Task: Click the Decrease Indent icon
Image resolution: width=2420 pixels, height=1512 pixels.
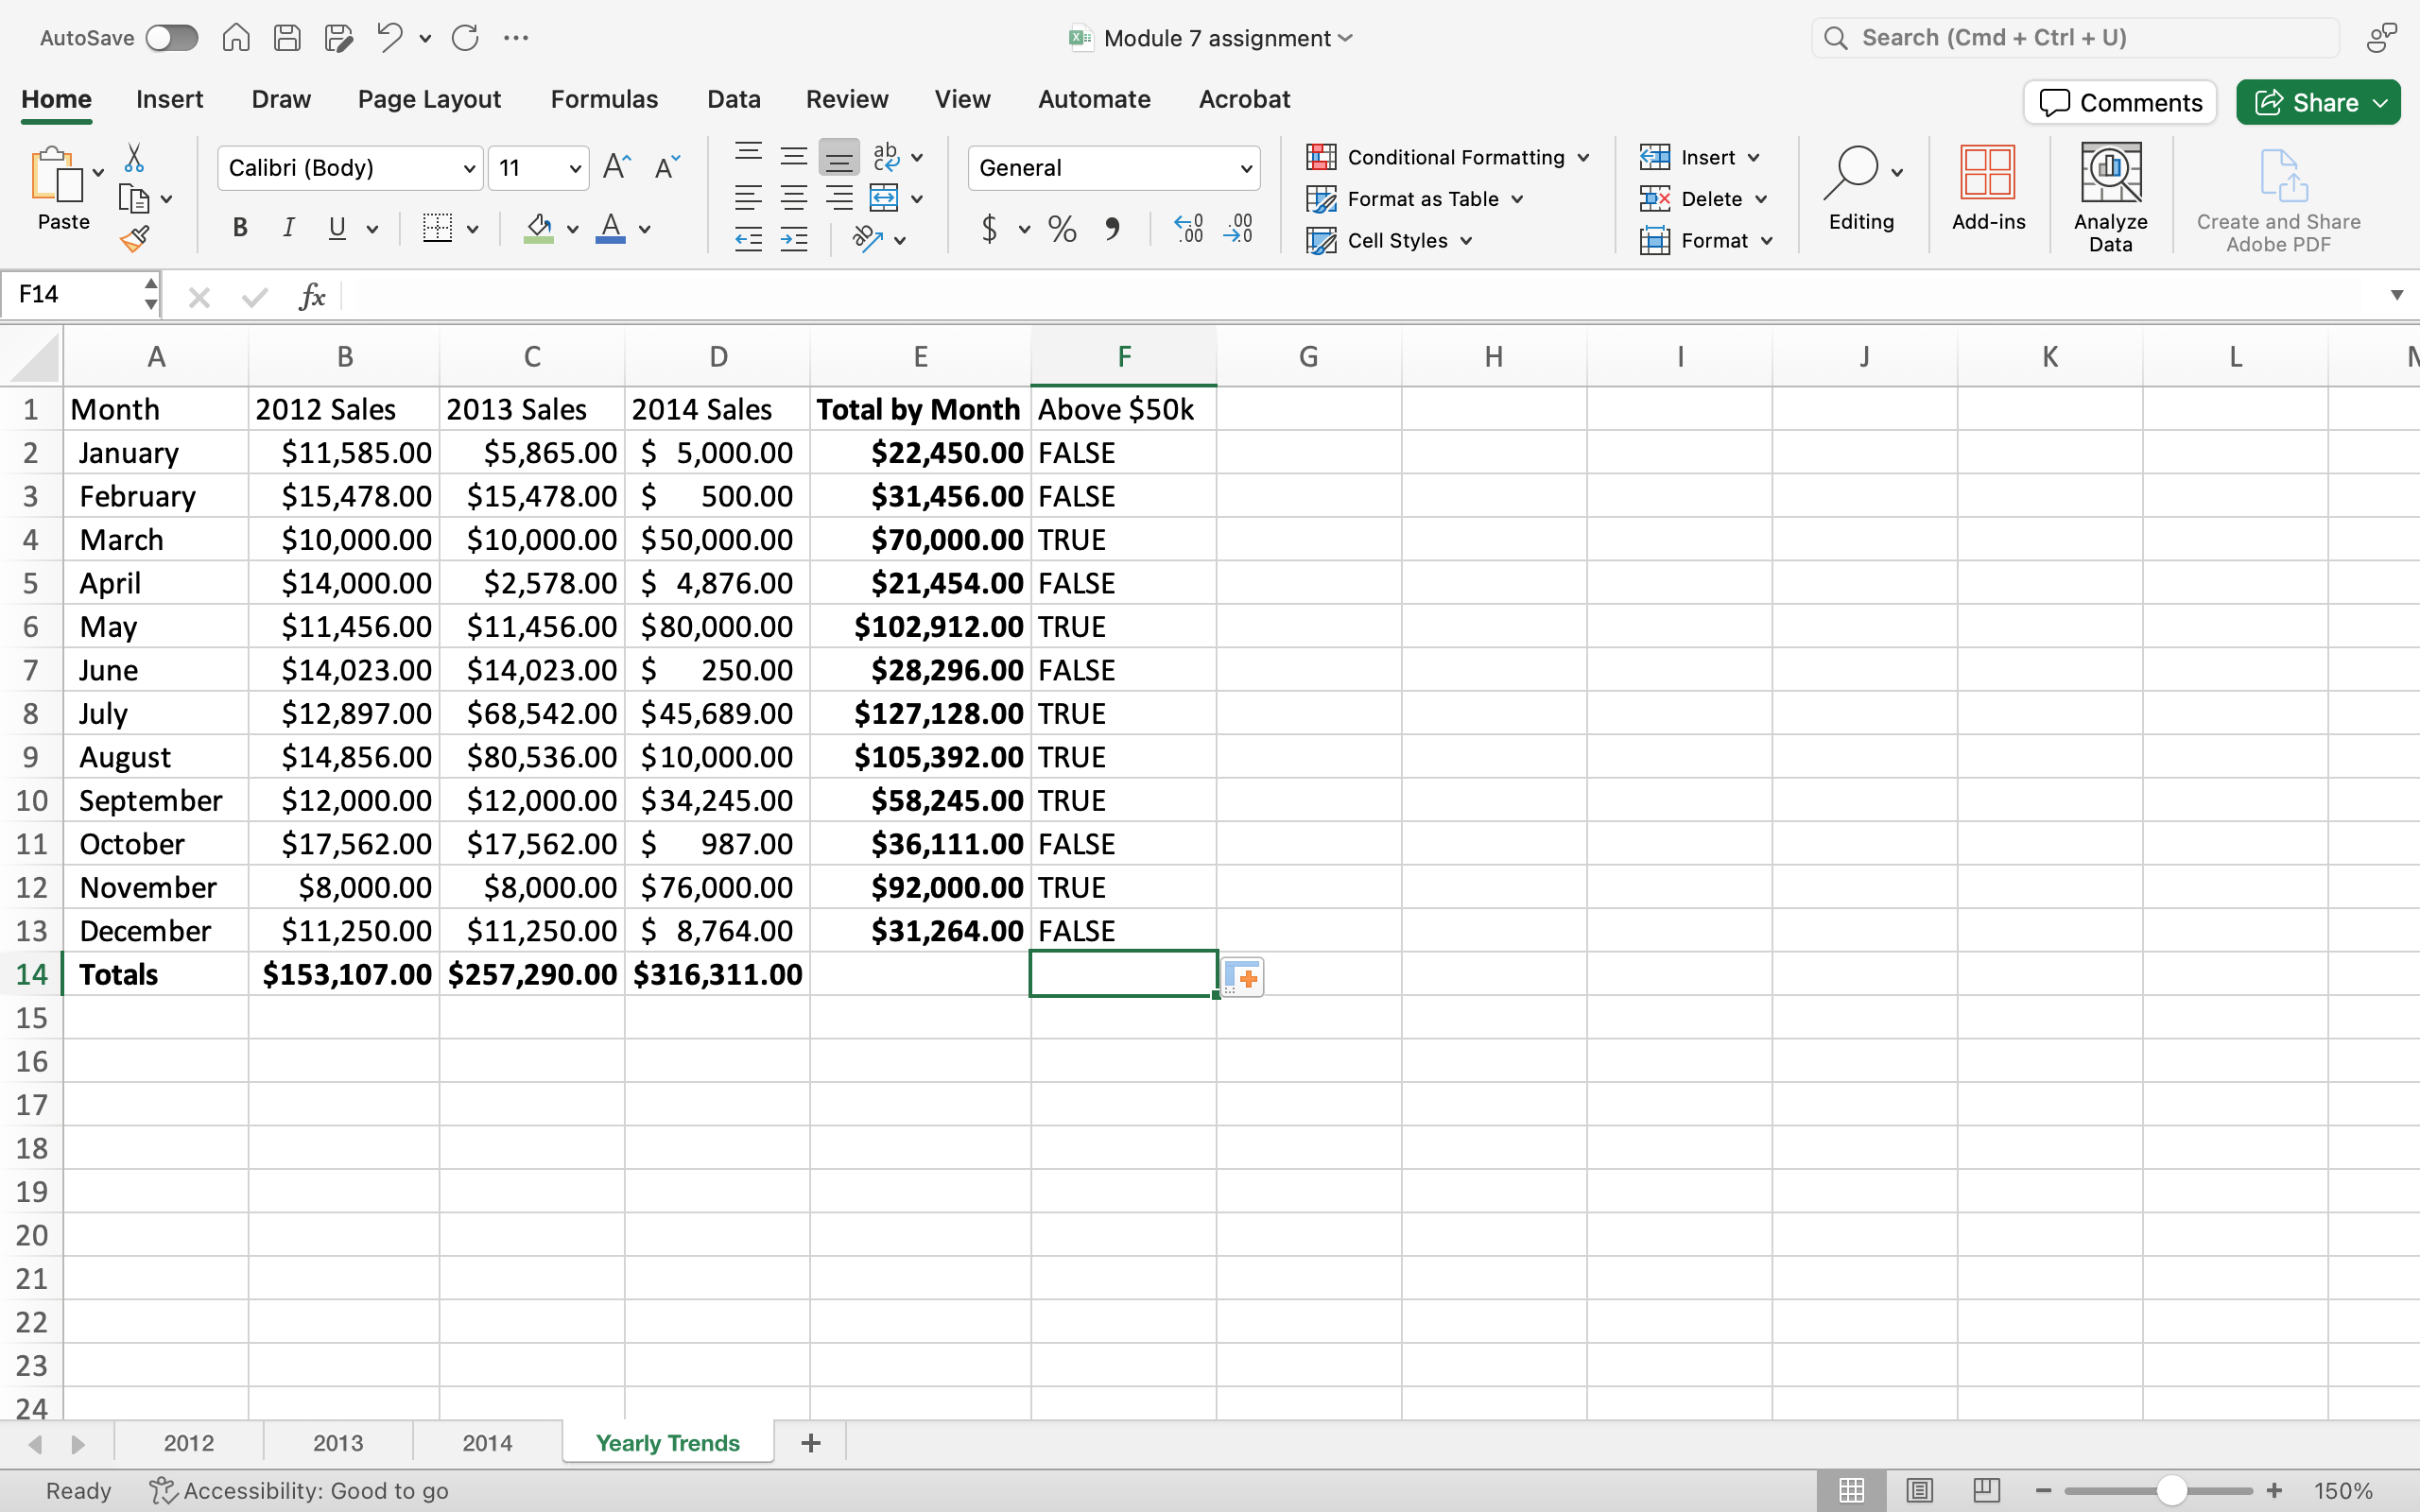Action: tap(748, 239)
